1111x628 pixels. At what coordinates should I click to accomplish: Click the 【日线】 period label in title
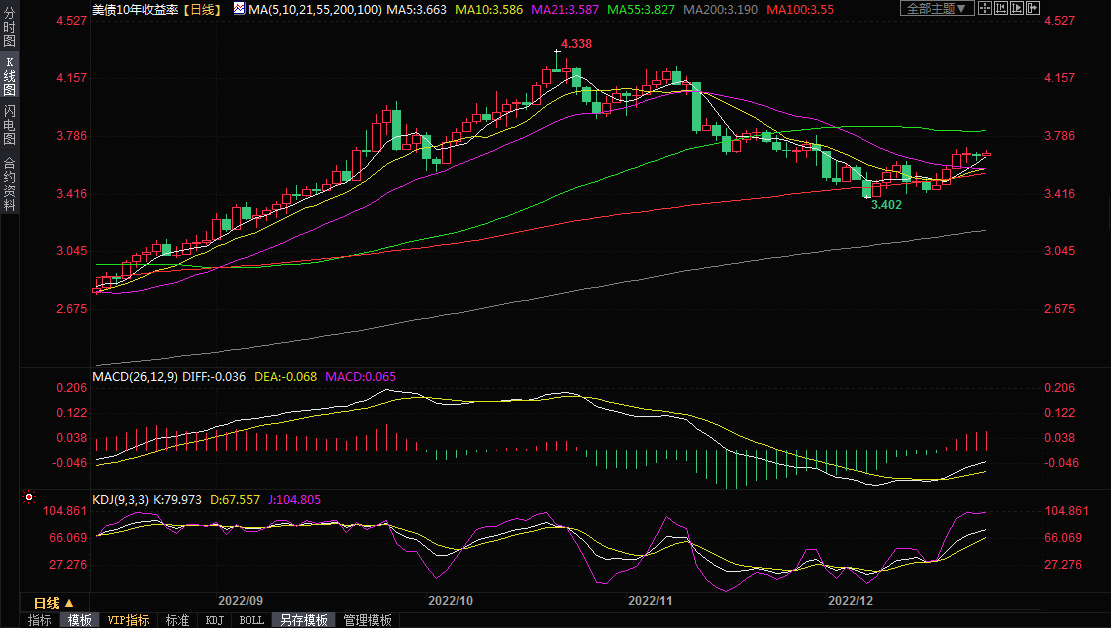coord(203,9)
